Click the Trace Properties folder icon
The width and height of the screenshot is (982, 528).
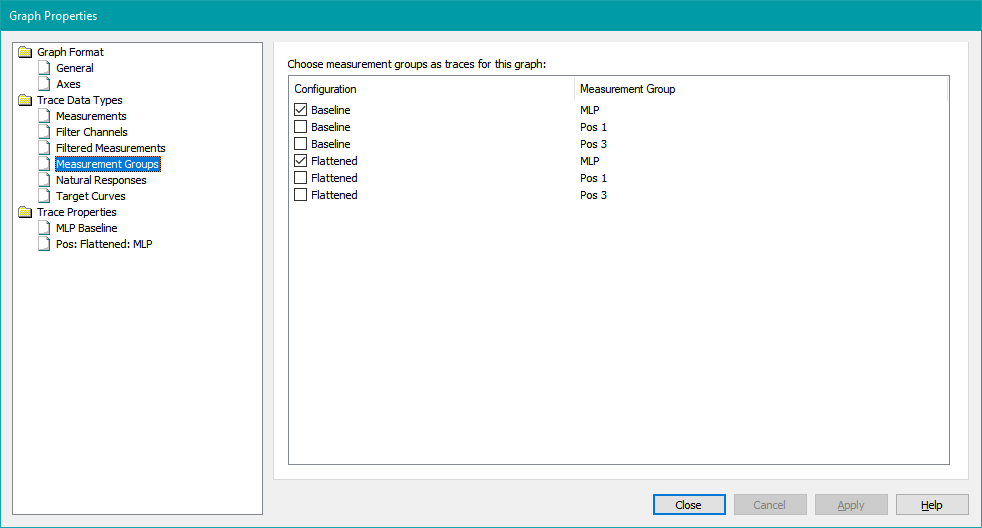[x=25, y=212]
